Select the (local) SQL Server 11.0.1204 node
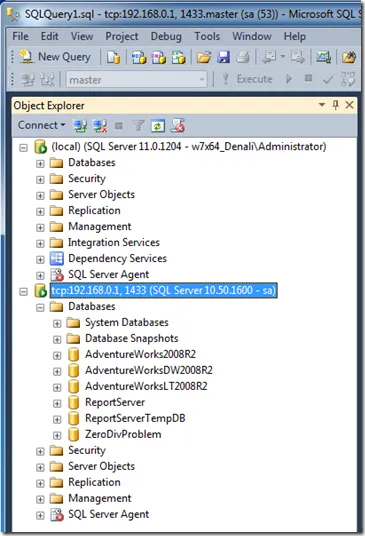365x536 pixels. (x=189, y=147)
